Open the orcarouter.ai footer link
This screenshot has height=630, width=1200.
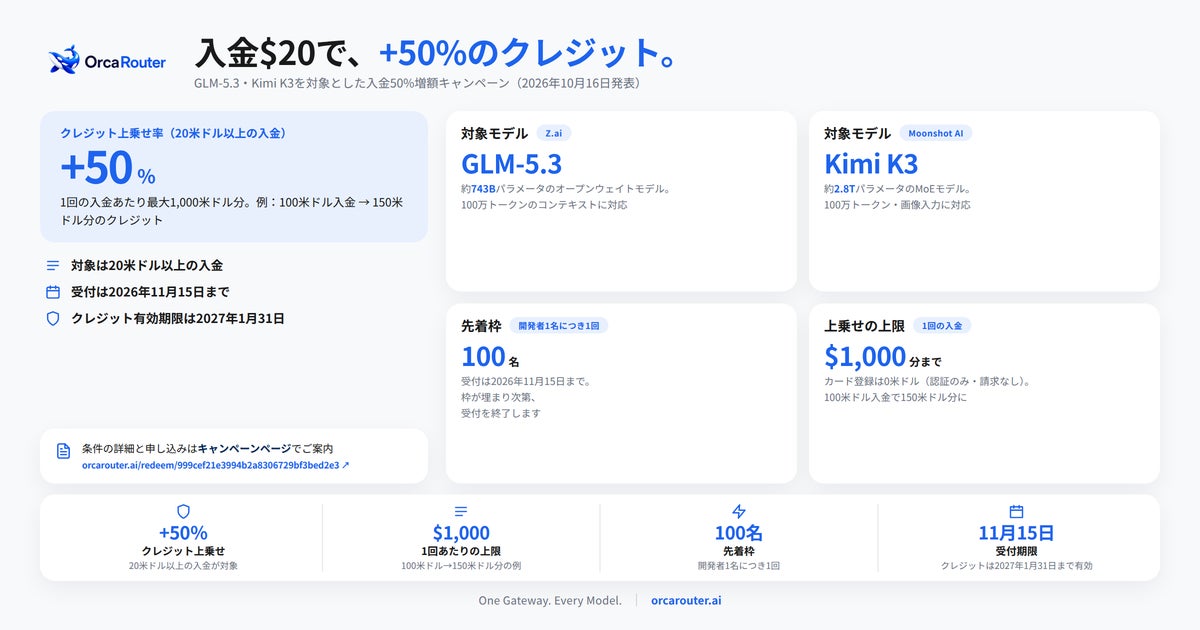click(x=686, y=600)
